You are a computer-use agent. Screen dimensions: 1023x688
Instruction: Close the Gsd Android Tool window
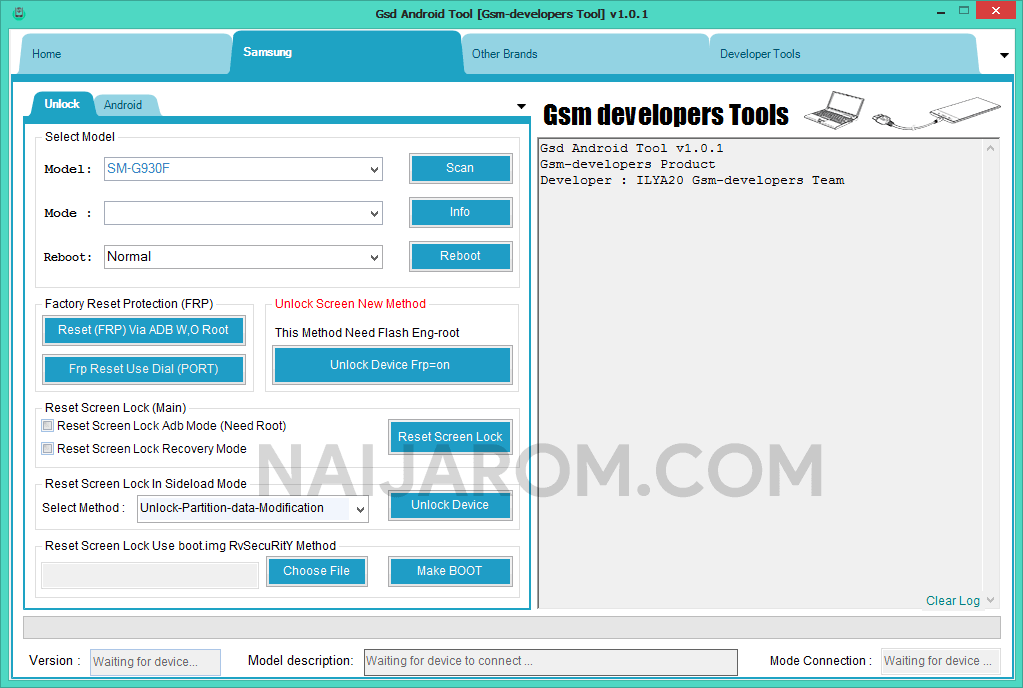(996, 11)
